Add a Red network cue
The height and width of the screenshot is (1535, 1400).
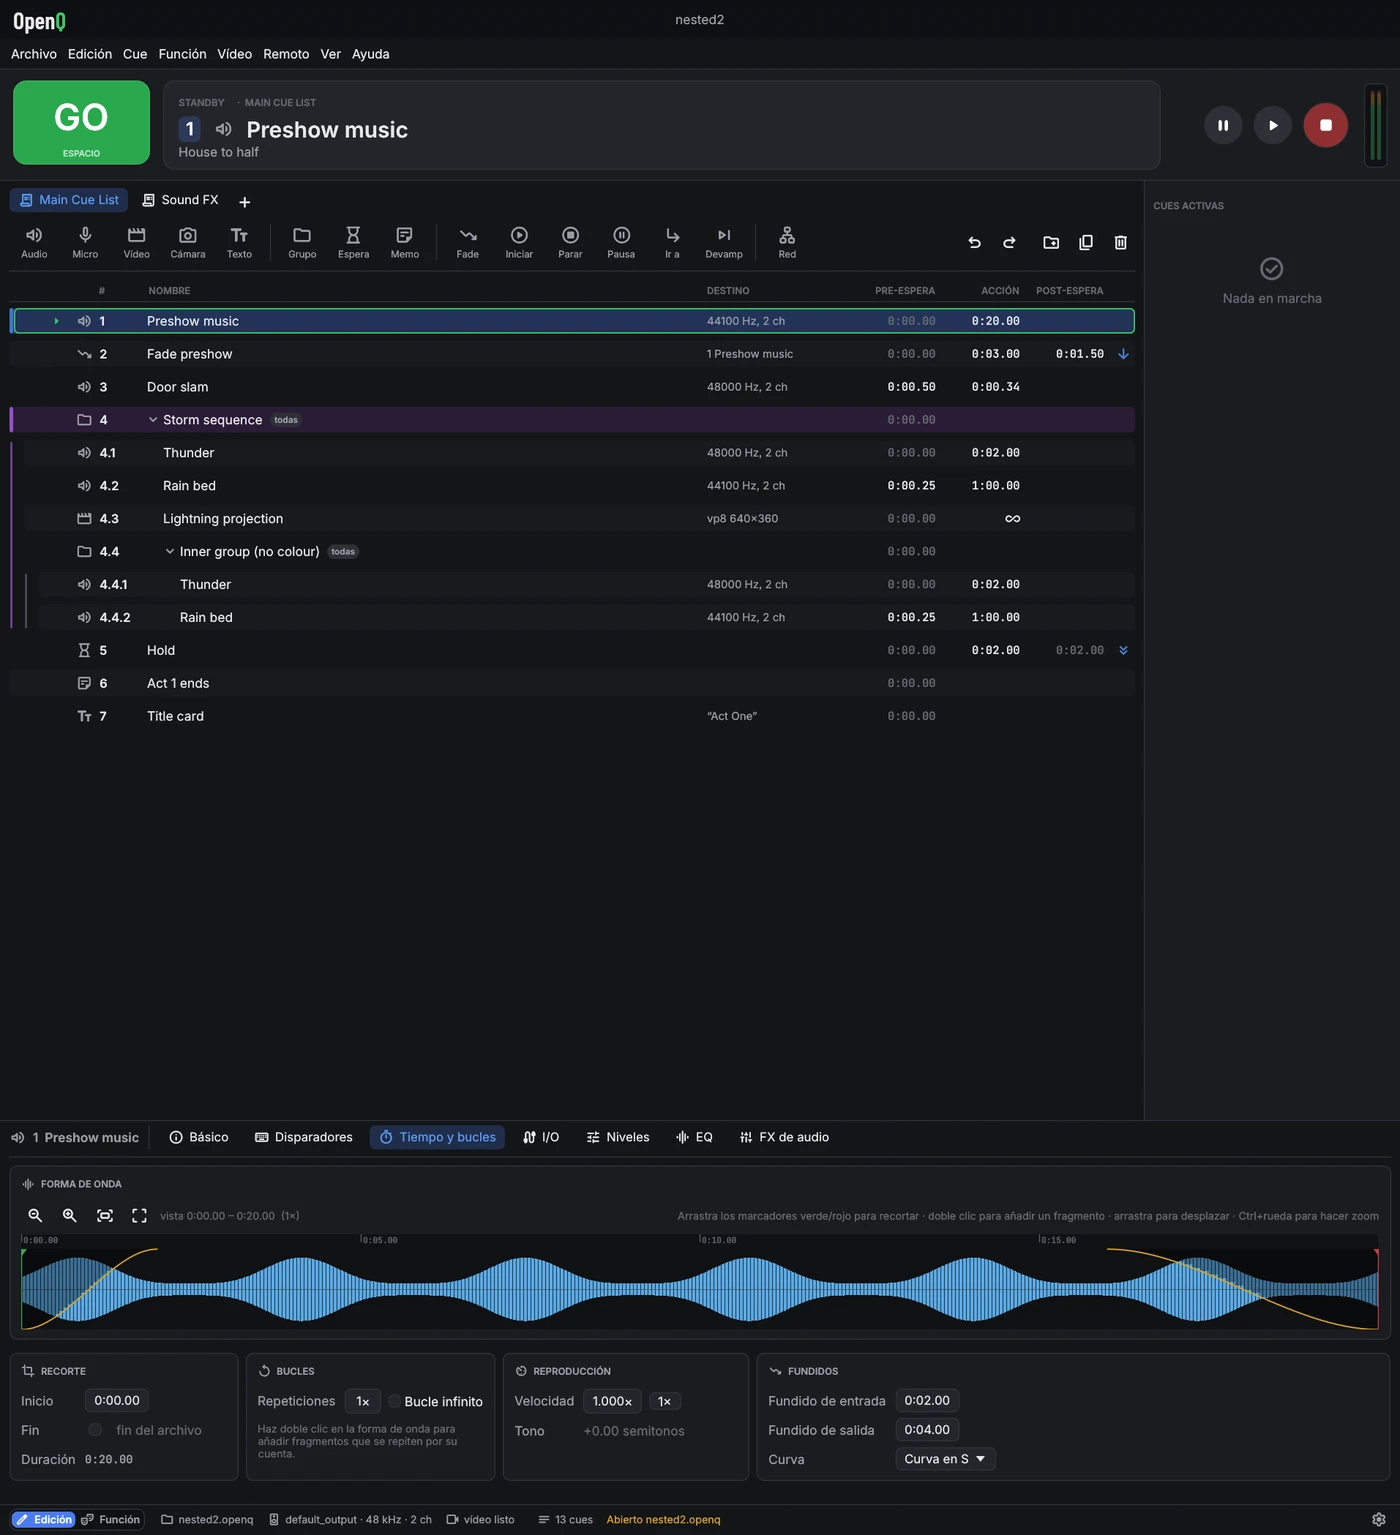(787, 242)
